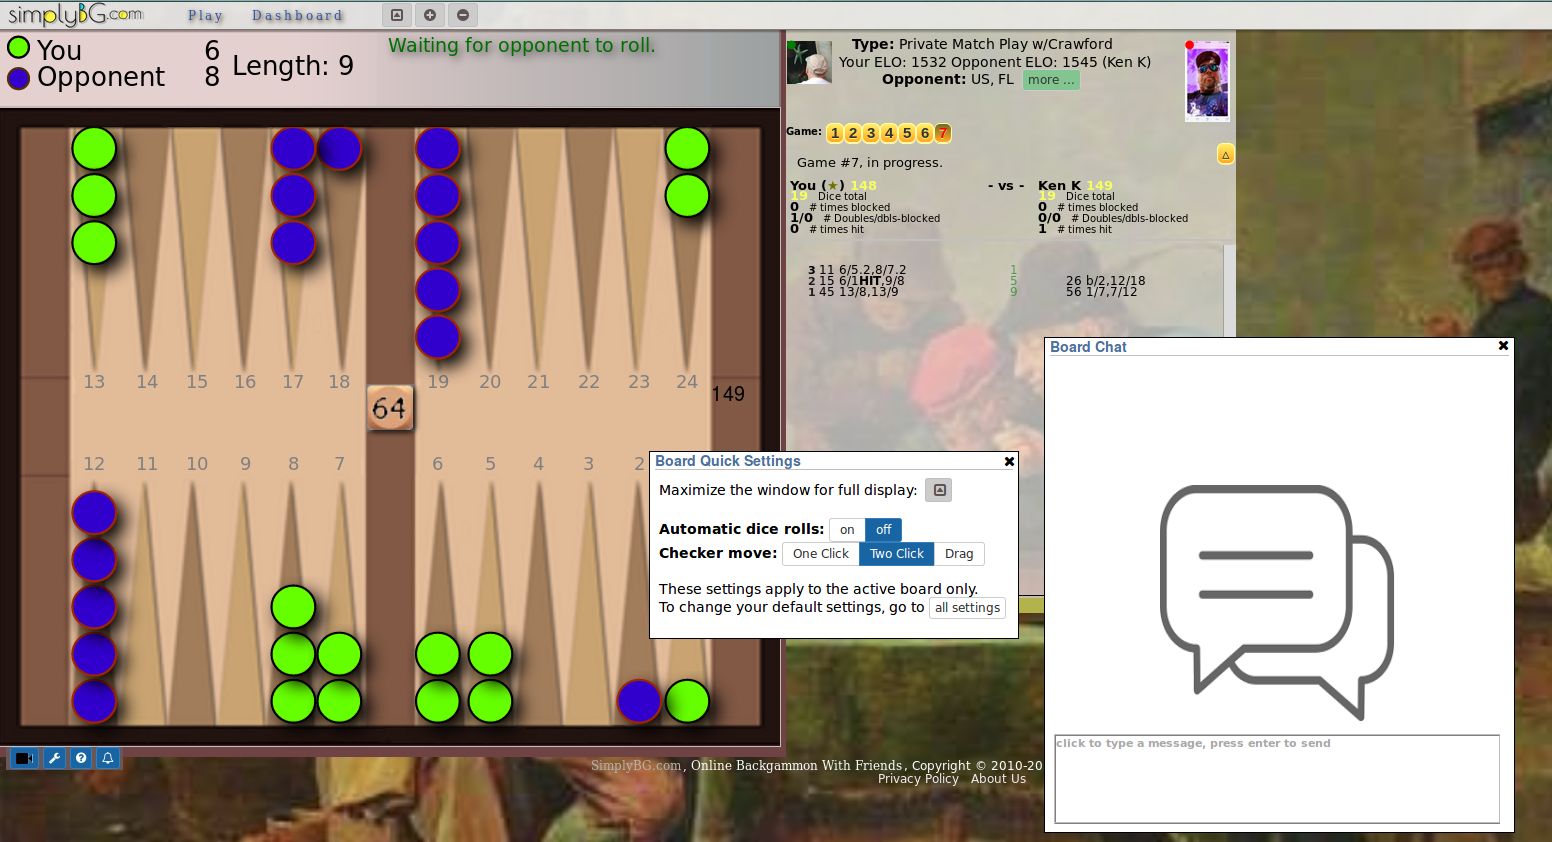Click the chat message input field

pyautogui.click(x=1276, y=779)
